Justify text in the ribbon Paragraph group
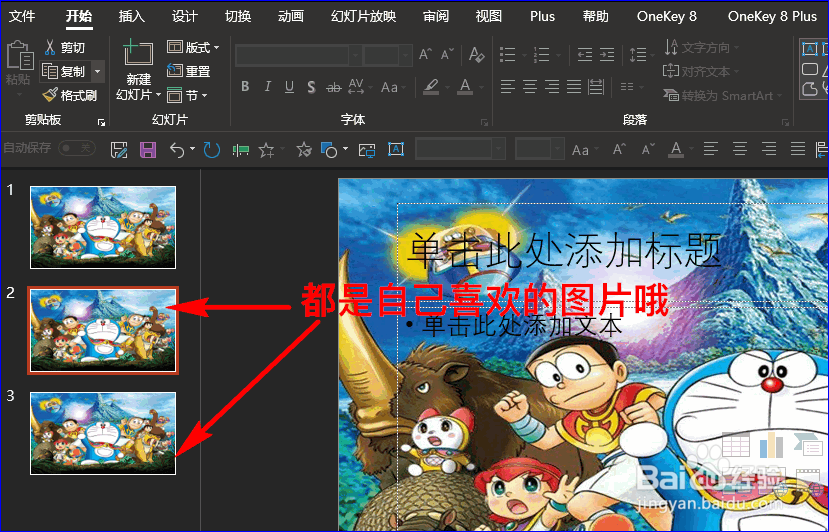829x532 pixels. (x=574, y=87)
